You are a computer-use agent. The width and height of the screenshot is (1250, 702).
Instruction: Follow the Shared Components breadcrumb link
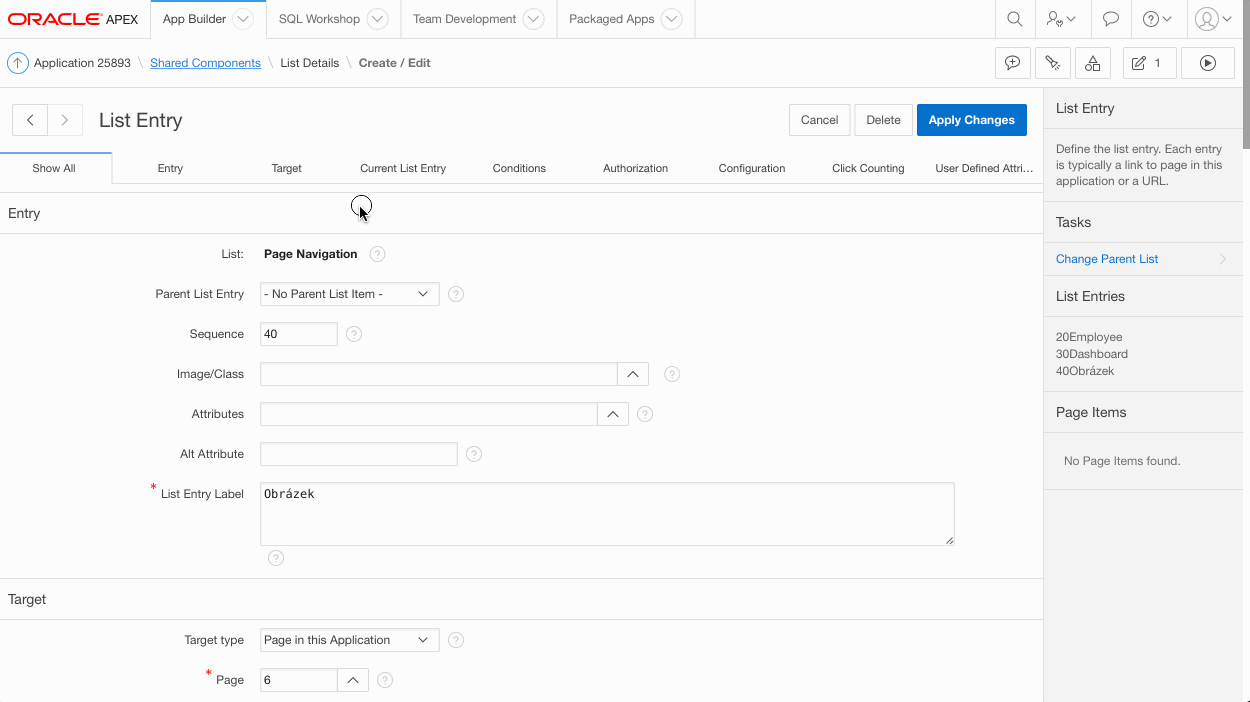(205, 63)
